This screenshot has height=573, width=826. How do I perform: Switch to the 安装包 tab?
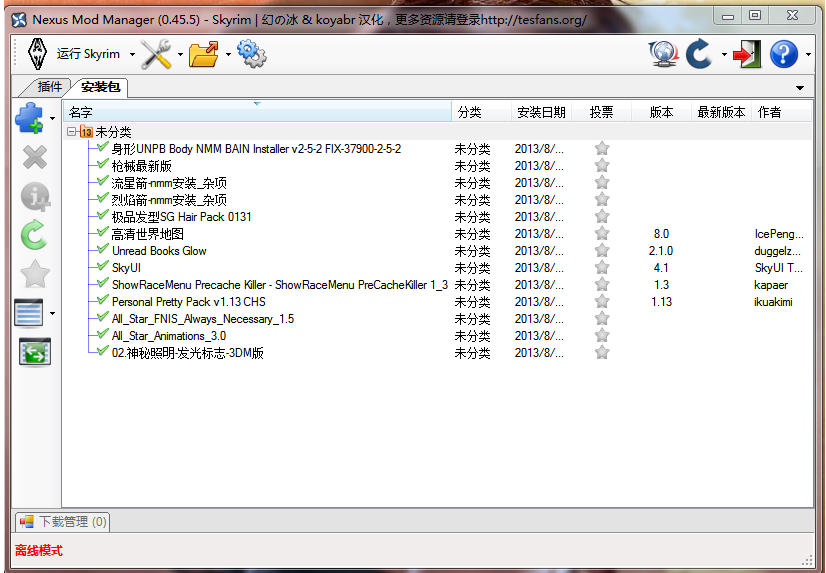[x=100, y=87]
